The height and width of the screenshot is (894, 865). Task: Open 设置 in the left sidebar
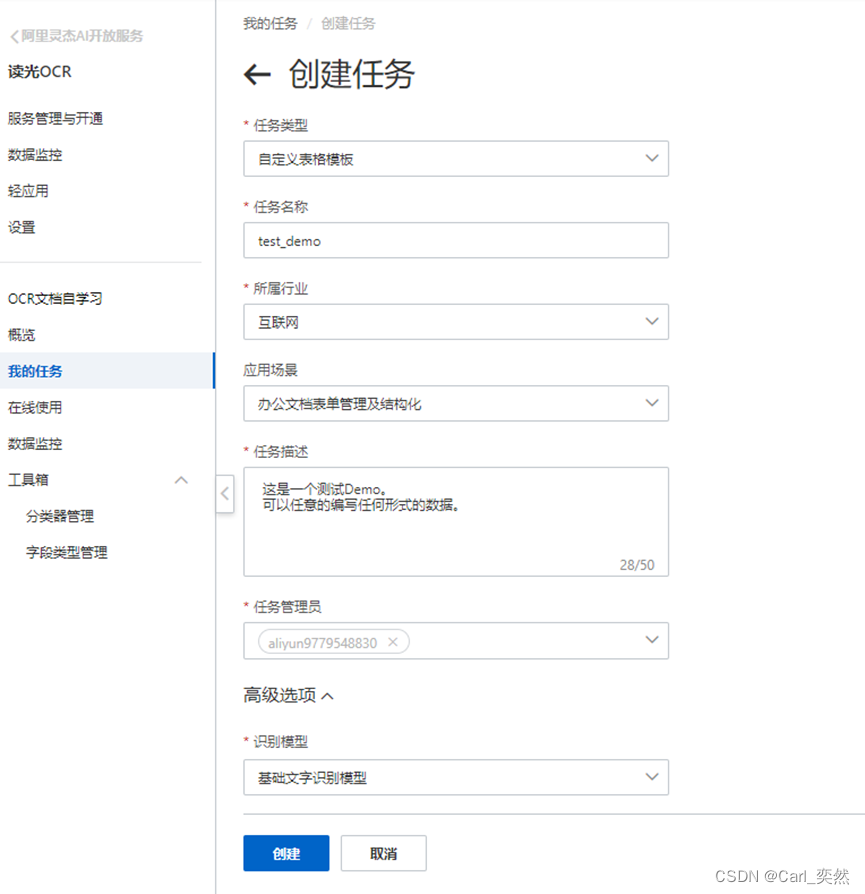(x=22, y=227)
